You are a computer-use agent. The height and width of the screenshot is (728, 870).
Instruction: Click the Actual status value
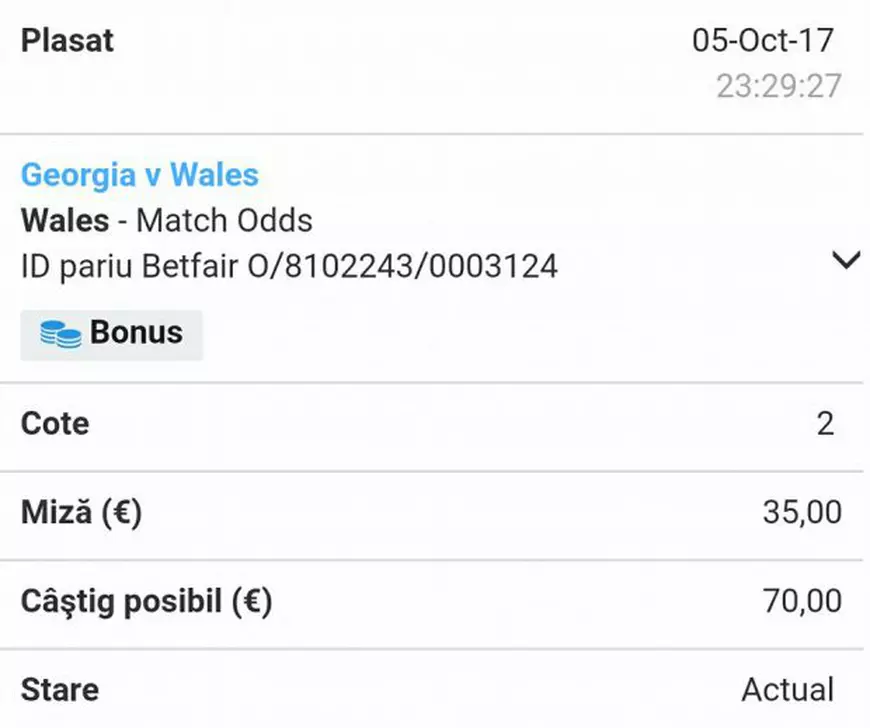tap(787, 690)
